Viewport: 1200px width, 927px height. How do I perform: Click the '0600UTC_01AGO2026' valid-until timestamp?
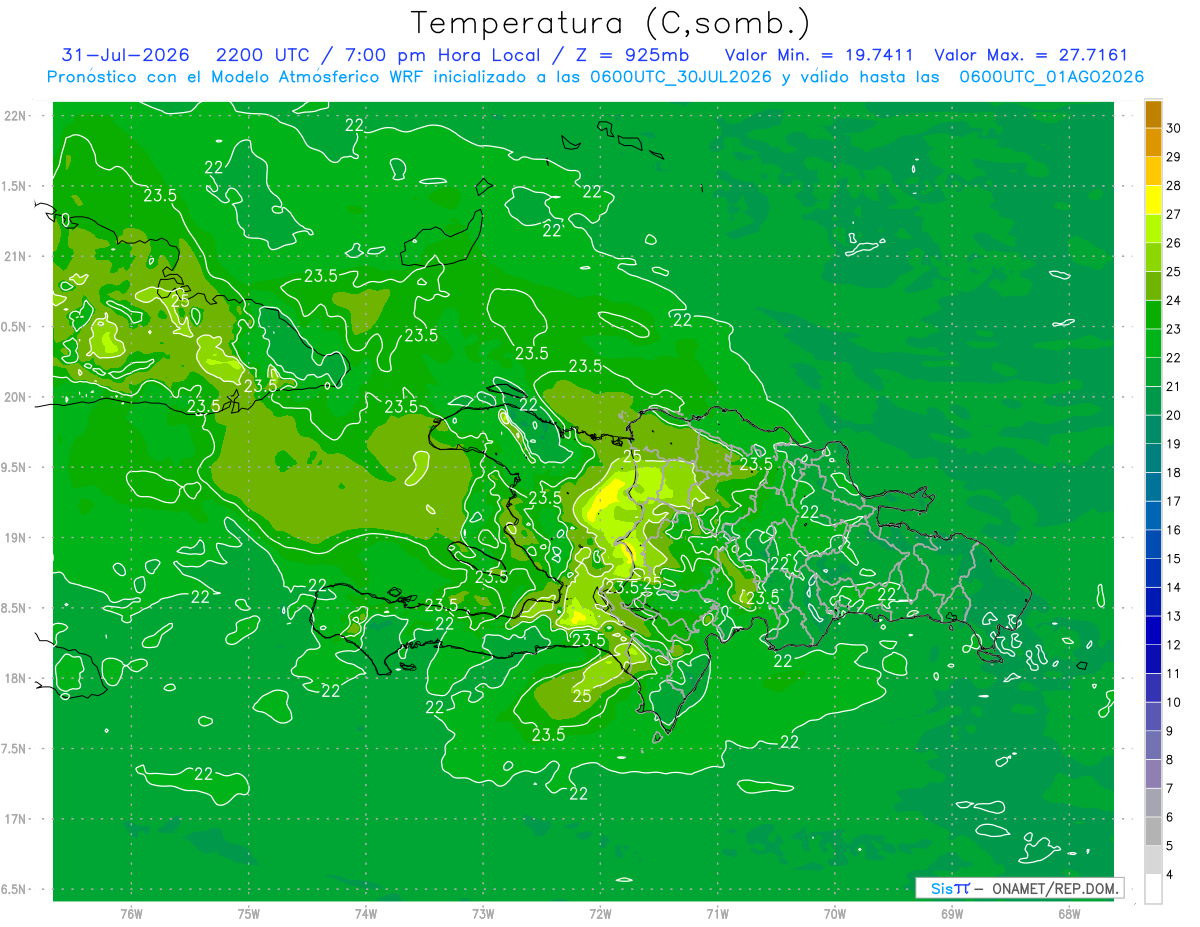coord(1051,77)
